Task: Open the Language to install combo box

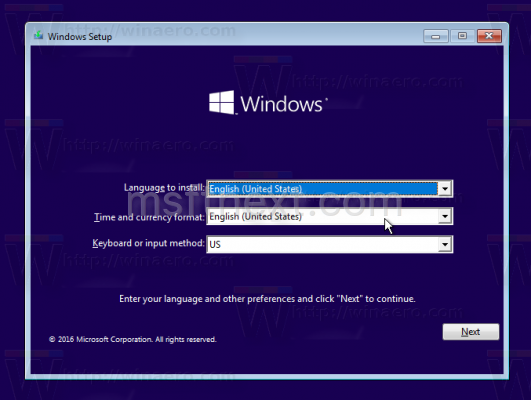Action: coord(330,189)
